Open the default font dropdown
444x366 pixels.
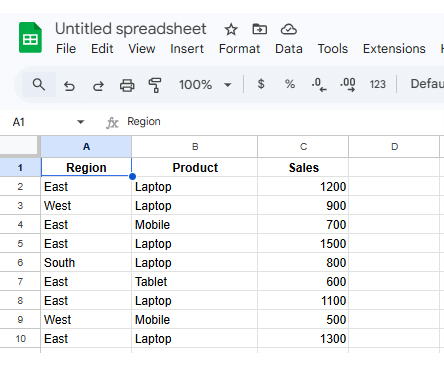click(x=427, y=84)
